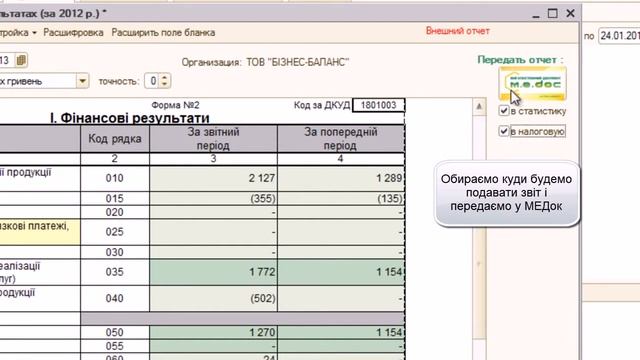The width and height of the screenshot is (640, 360).
Task: Open the Настройка dropdown menu
Action: tap(18, 33)
